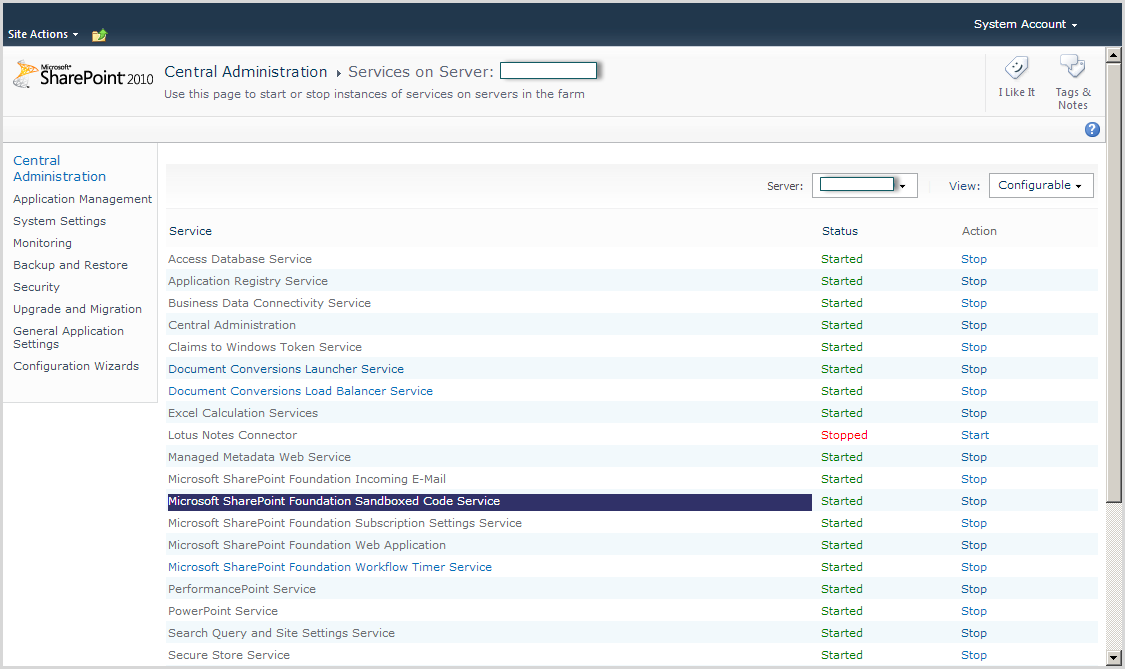The image size is (1125, 669).
Task: Stop the Business Data Connectivity Service
Action: click(x=974, y=303)
